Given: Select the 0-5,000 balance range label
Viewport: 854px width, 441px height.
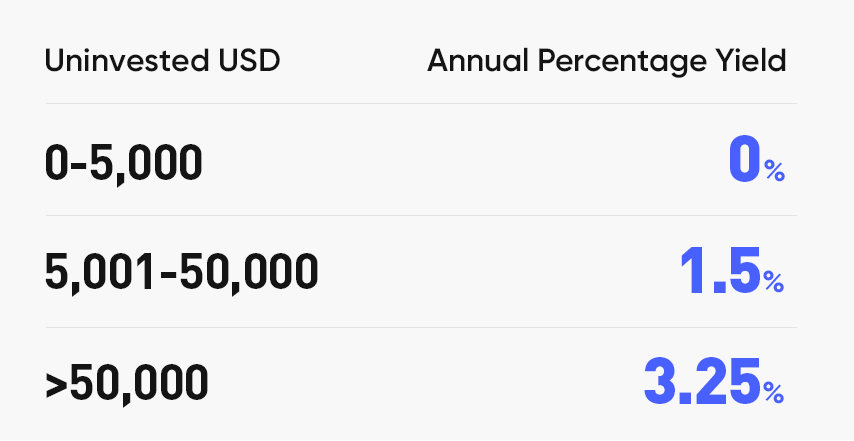Looking at the screenshot, I should 124,162.
